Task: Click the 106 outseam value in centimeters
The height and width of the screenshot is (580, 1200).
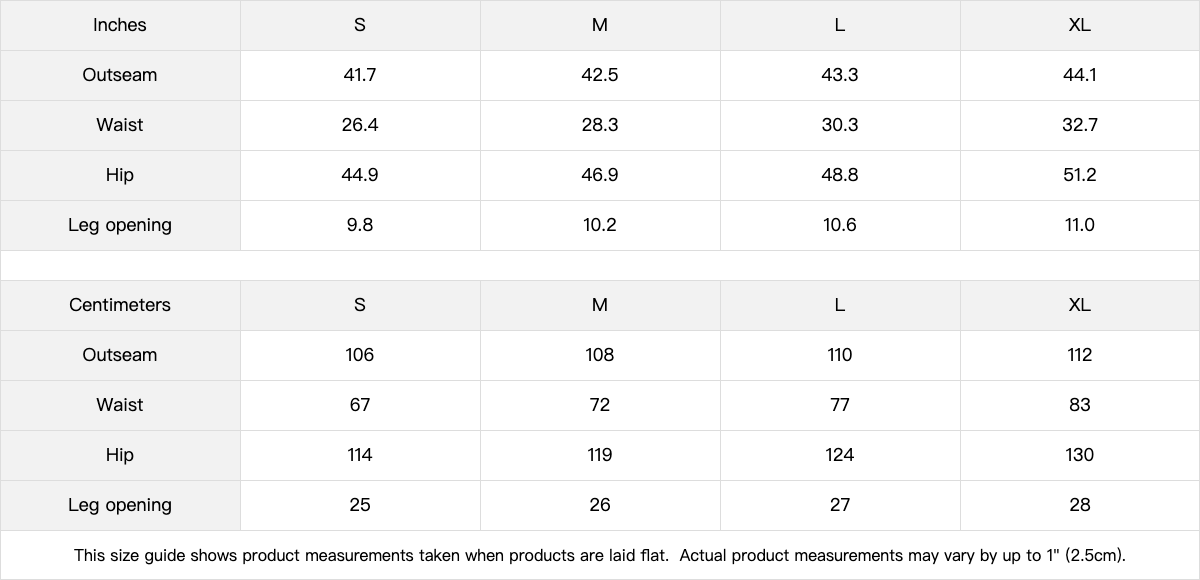Action: pyautogui.click(x=360, y=355)
